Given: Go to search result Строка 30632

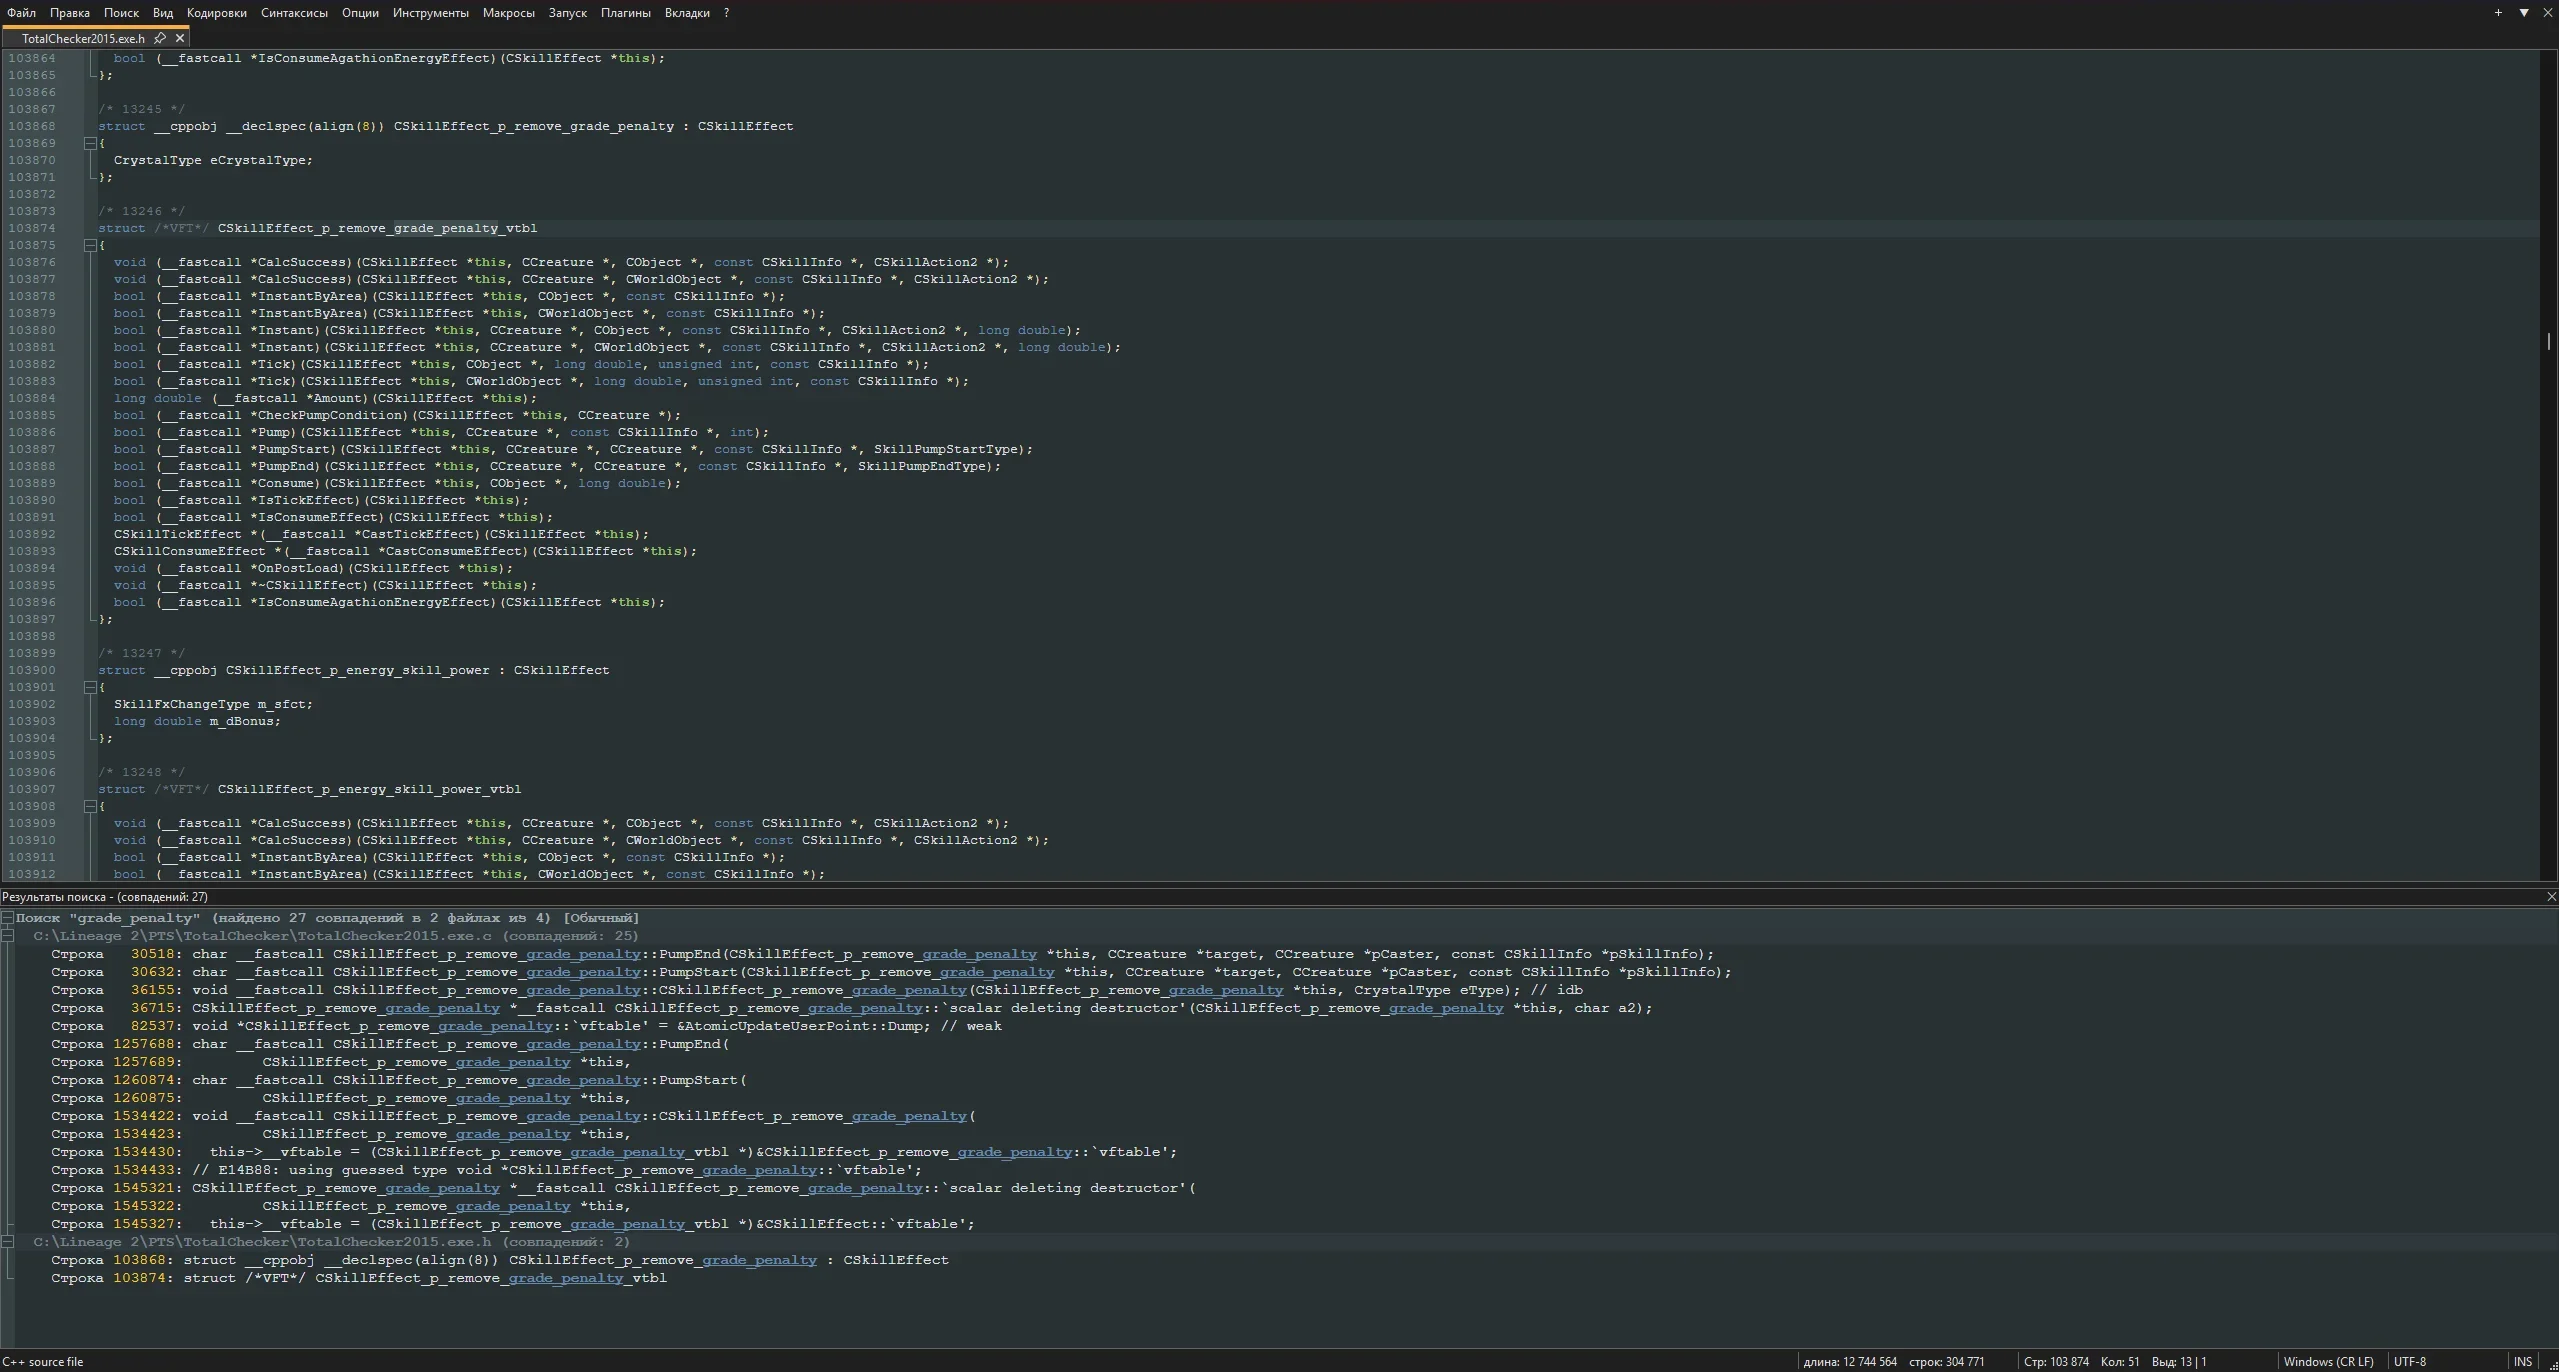Looking at the screenshot, I should [x=891, y=972].
